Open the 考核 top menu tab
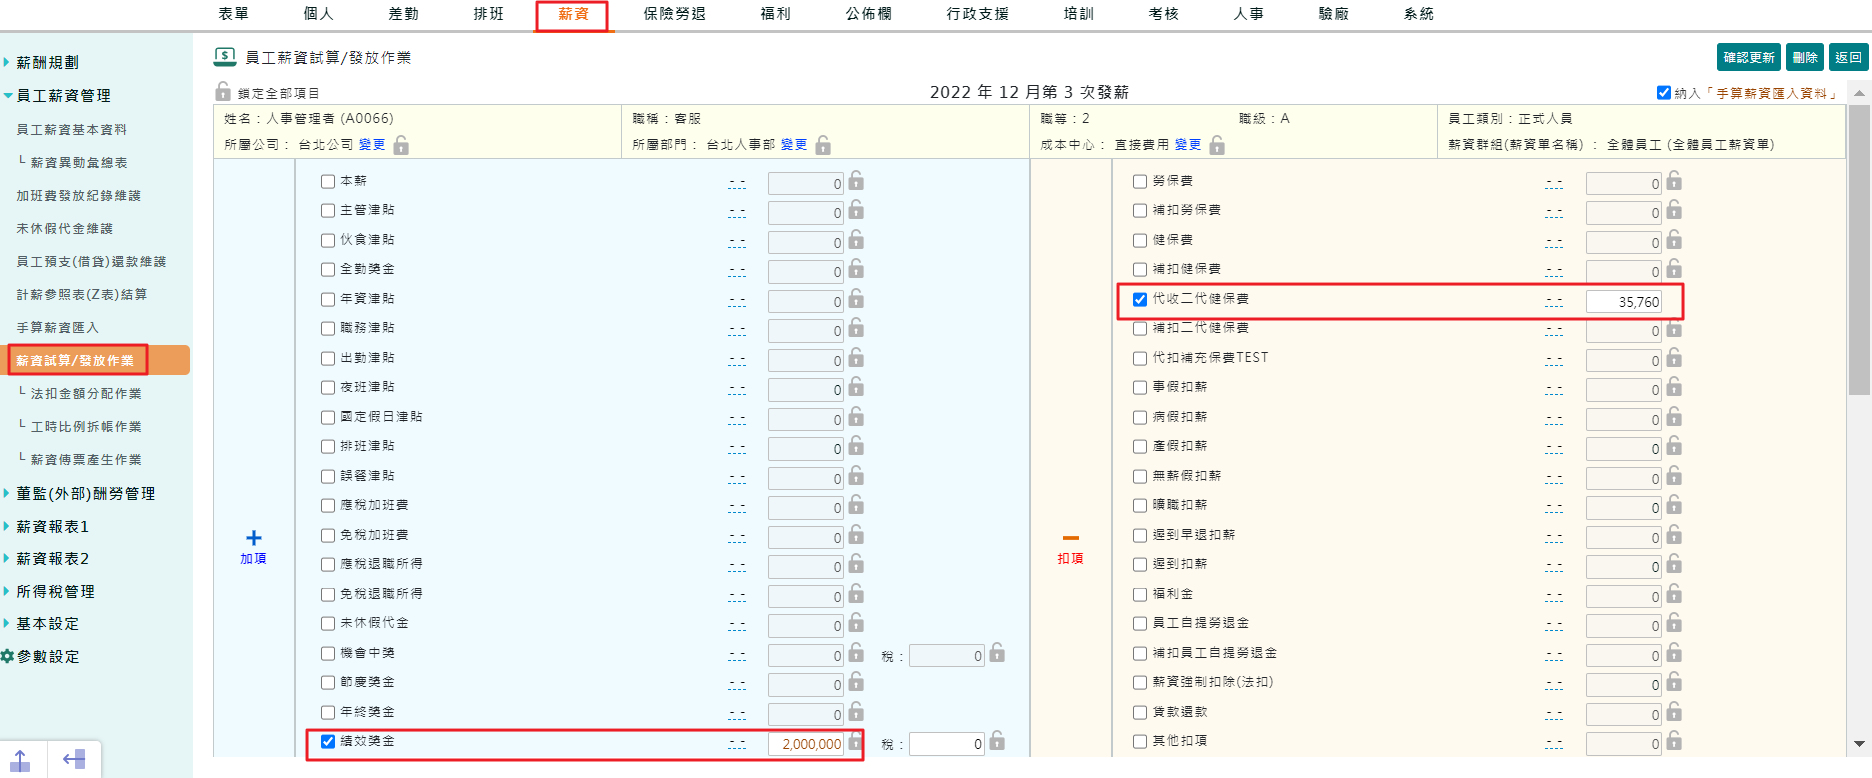 (x=1163, y=14)
